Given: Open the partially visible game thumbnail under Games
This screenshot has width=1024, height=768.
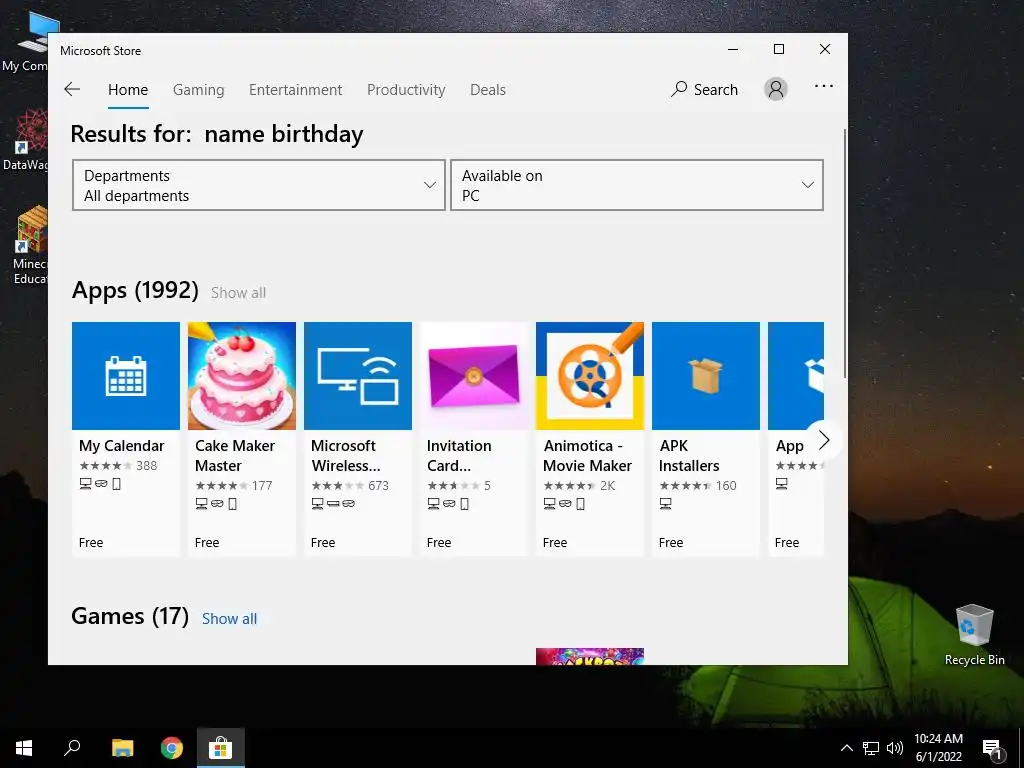Looking at the screenshot, I should point(590,656).
